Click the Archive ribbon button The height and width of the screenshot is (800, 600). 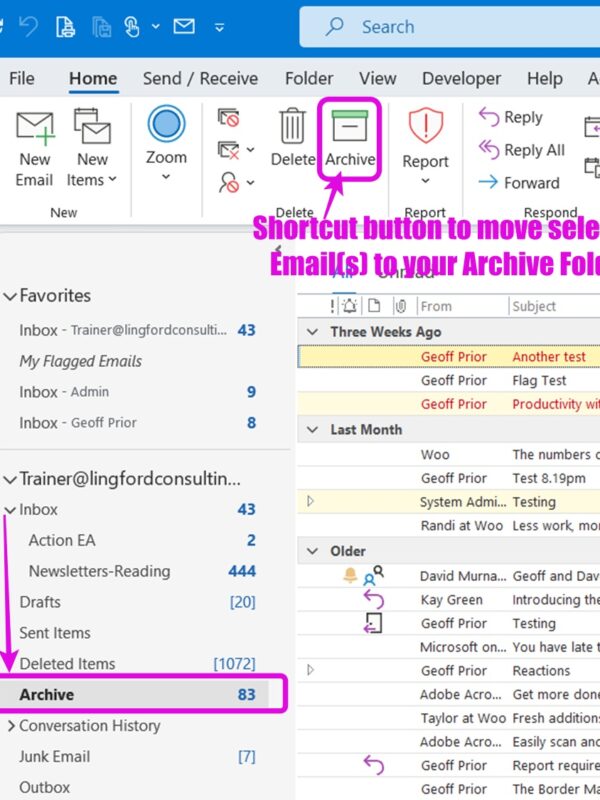click(x=350, y=139)
